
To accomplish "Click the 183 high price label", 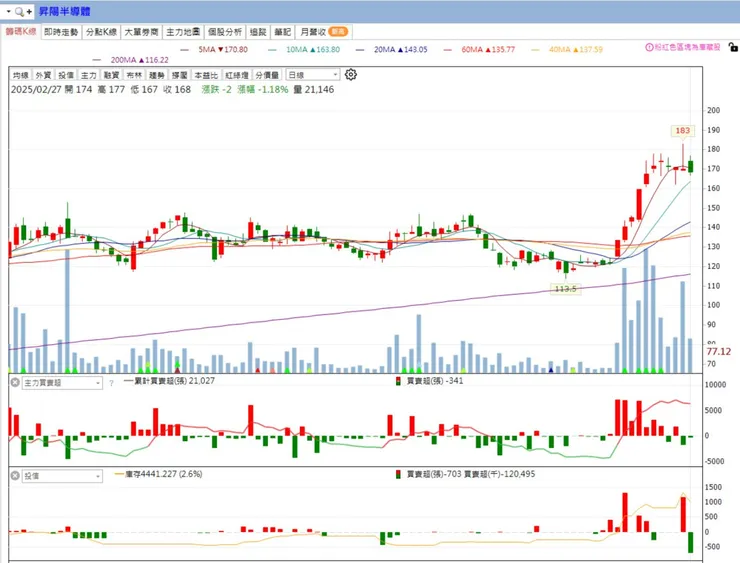I will pyautogui.click(x=682, y=131).
